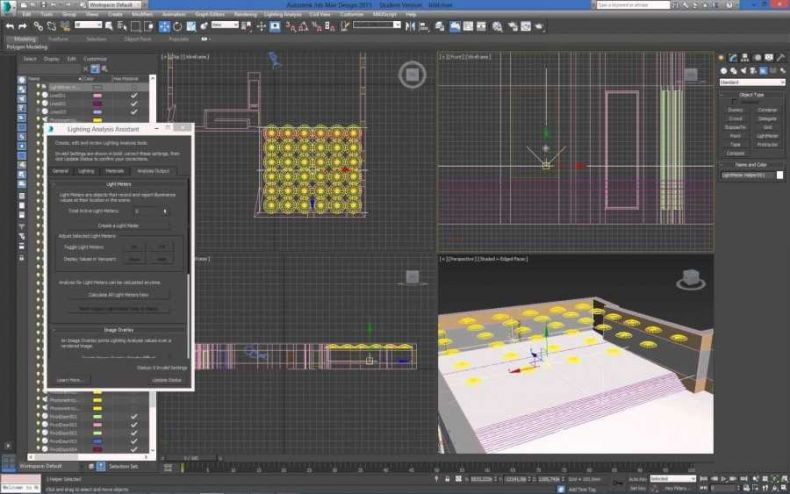This screenshot has height=494, width=790.
Task: Click the Undo arrow in main toolbar
Action: (x=10, y=26)
